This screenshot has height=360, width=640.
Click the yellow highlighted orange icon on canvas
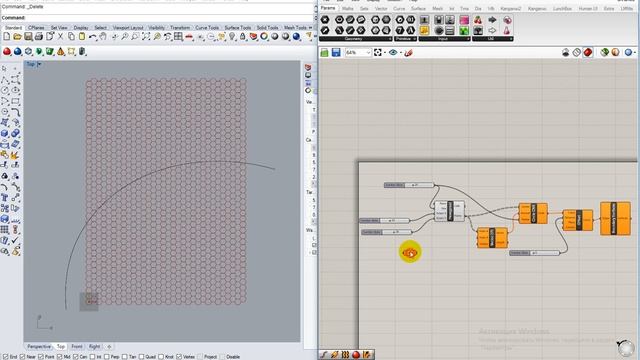[410, 253]
